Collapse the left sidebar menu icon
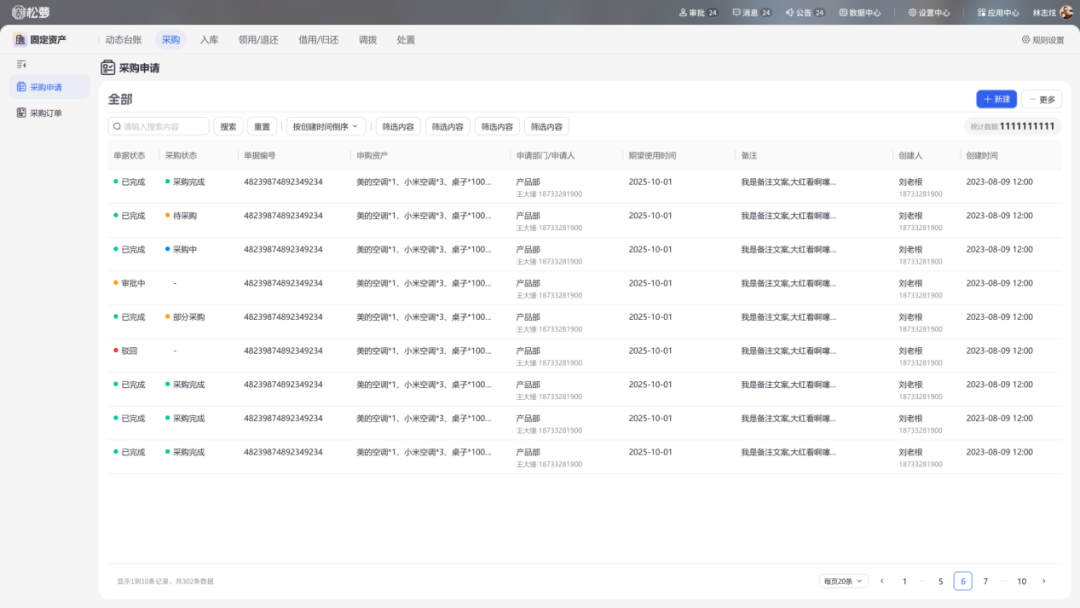 pyautogui.click(x=22, y=64)
